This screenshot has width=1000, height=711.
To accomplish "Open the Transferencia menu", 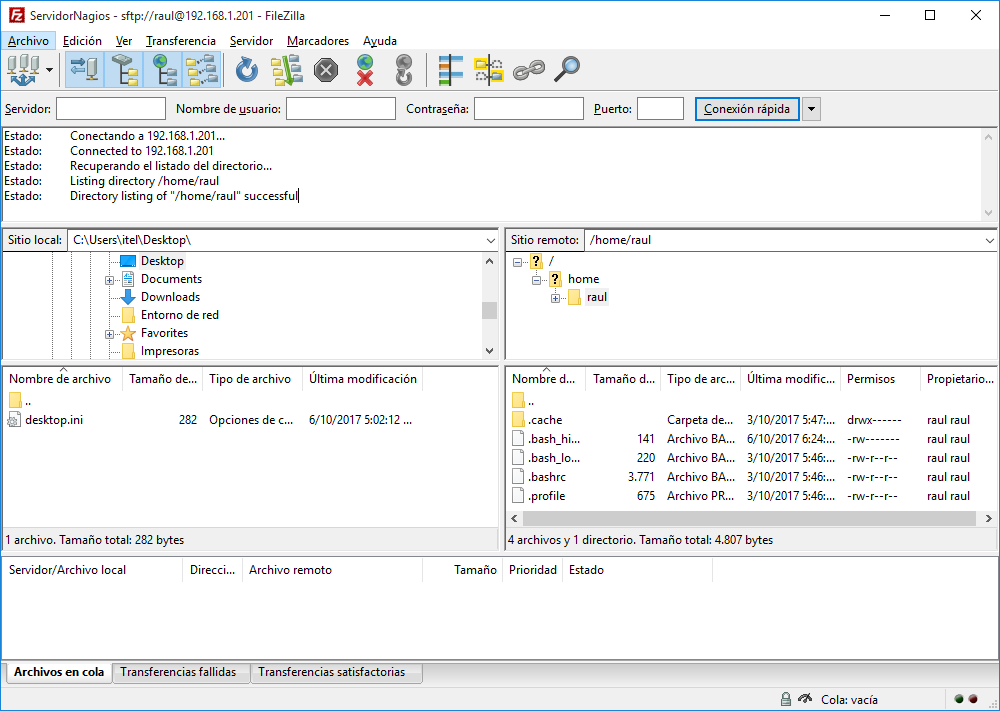I will click(180, 41).
